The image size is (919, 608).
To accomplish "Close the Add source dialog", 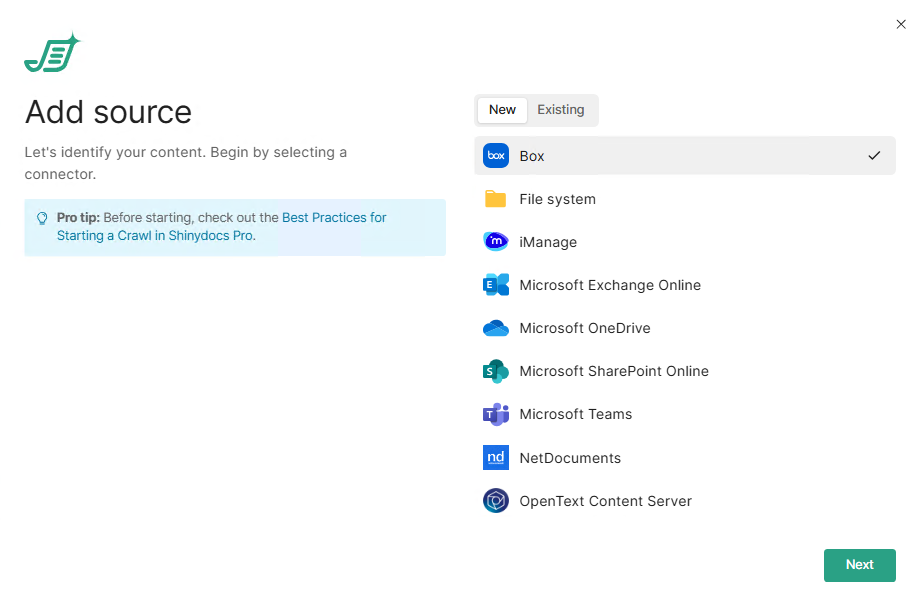I will pyautogui.click(x=901, y=24).
